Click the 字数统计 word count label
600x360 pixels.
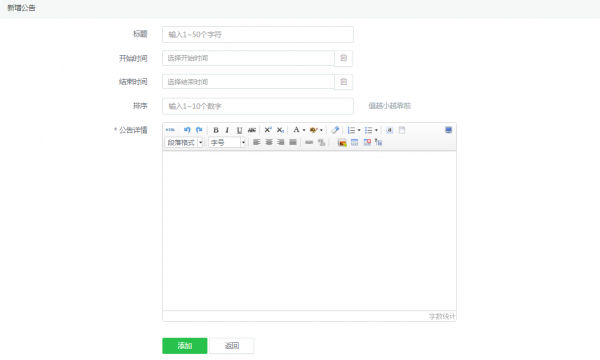(x=442, y=316)
